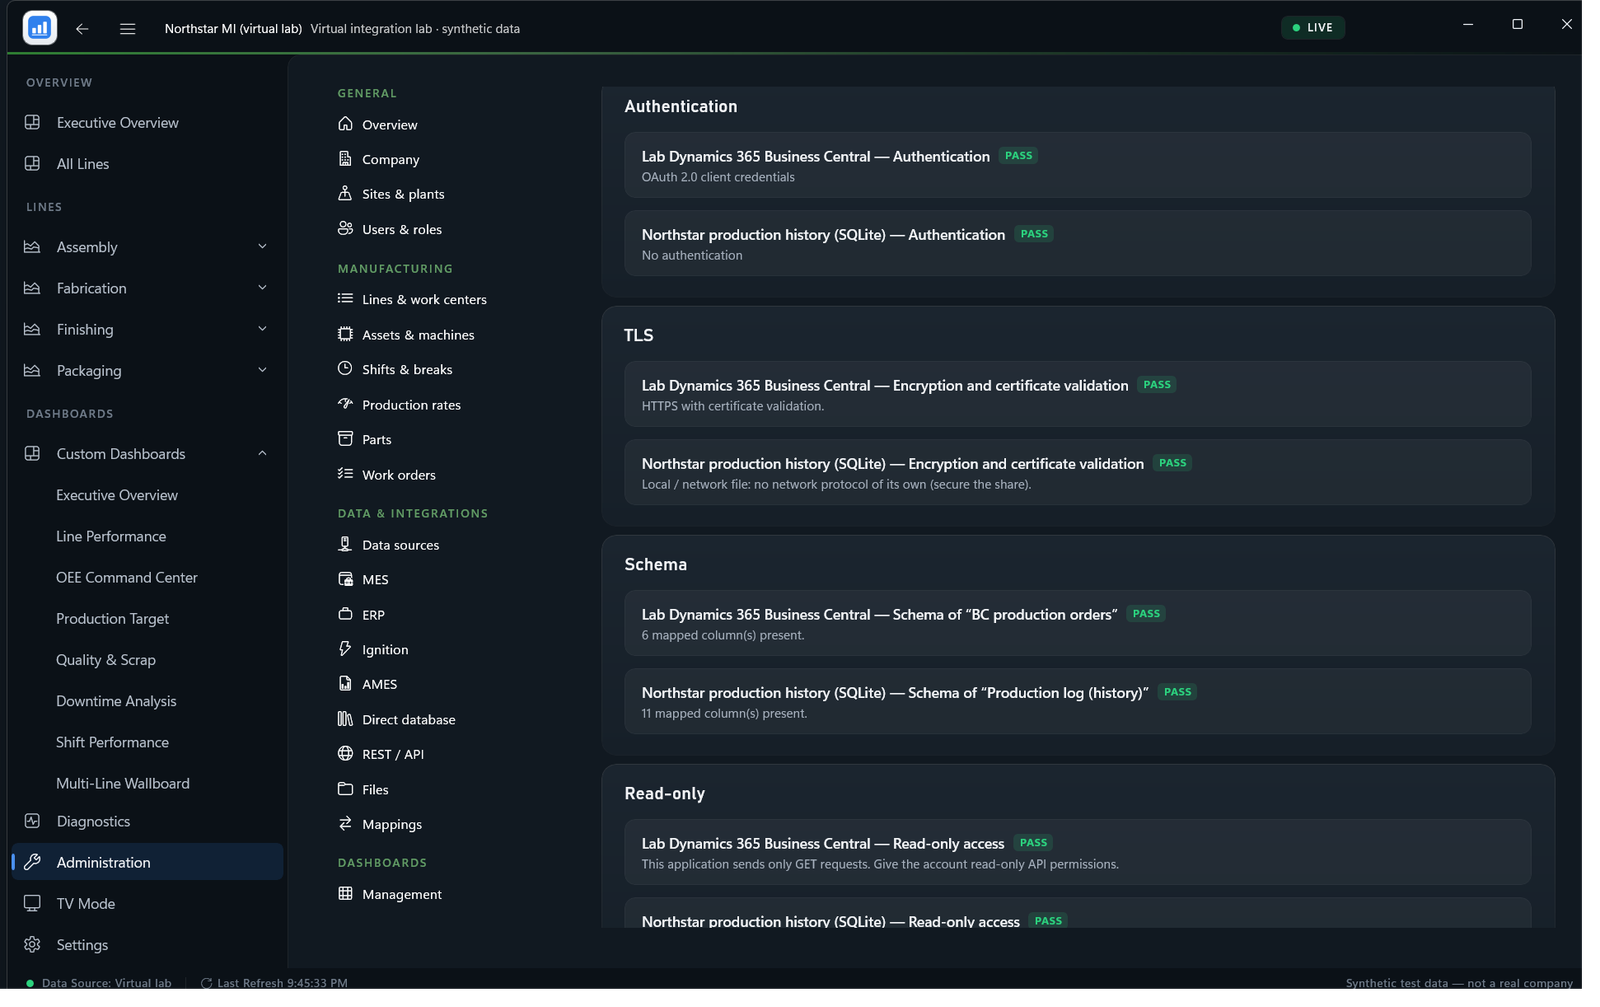The height and width of the screenshot is (1007, 1600).
Task: Open the All Lines icon
Action: click(x=32, y=164)
